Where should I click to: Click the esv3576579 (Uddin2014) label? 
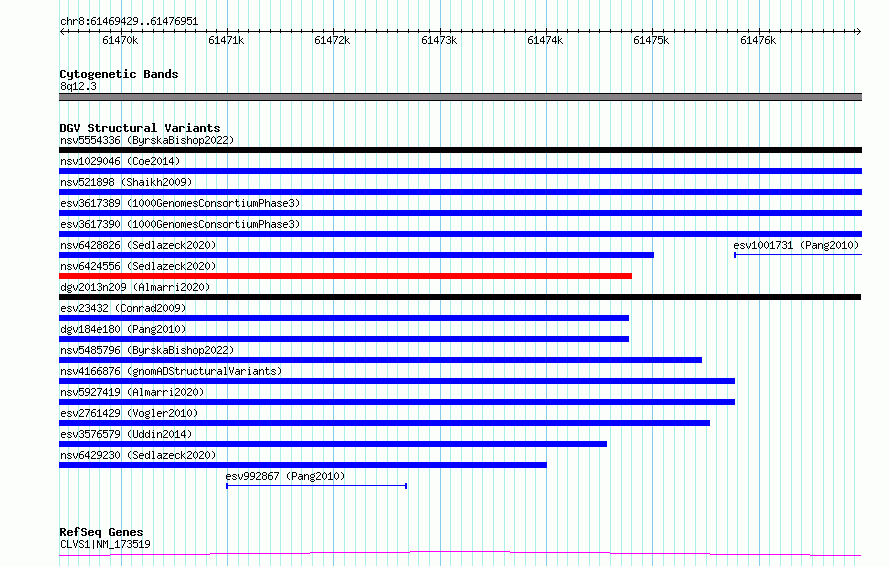[126, 434]
